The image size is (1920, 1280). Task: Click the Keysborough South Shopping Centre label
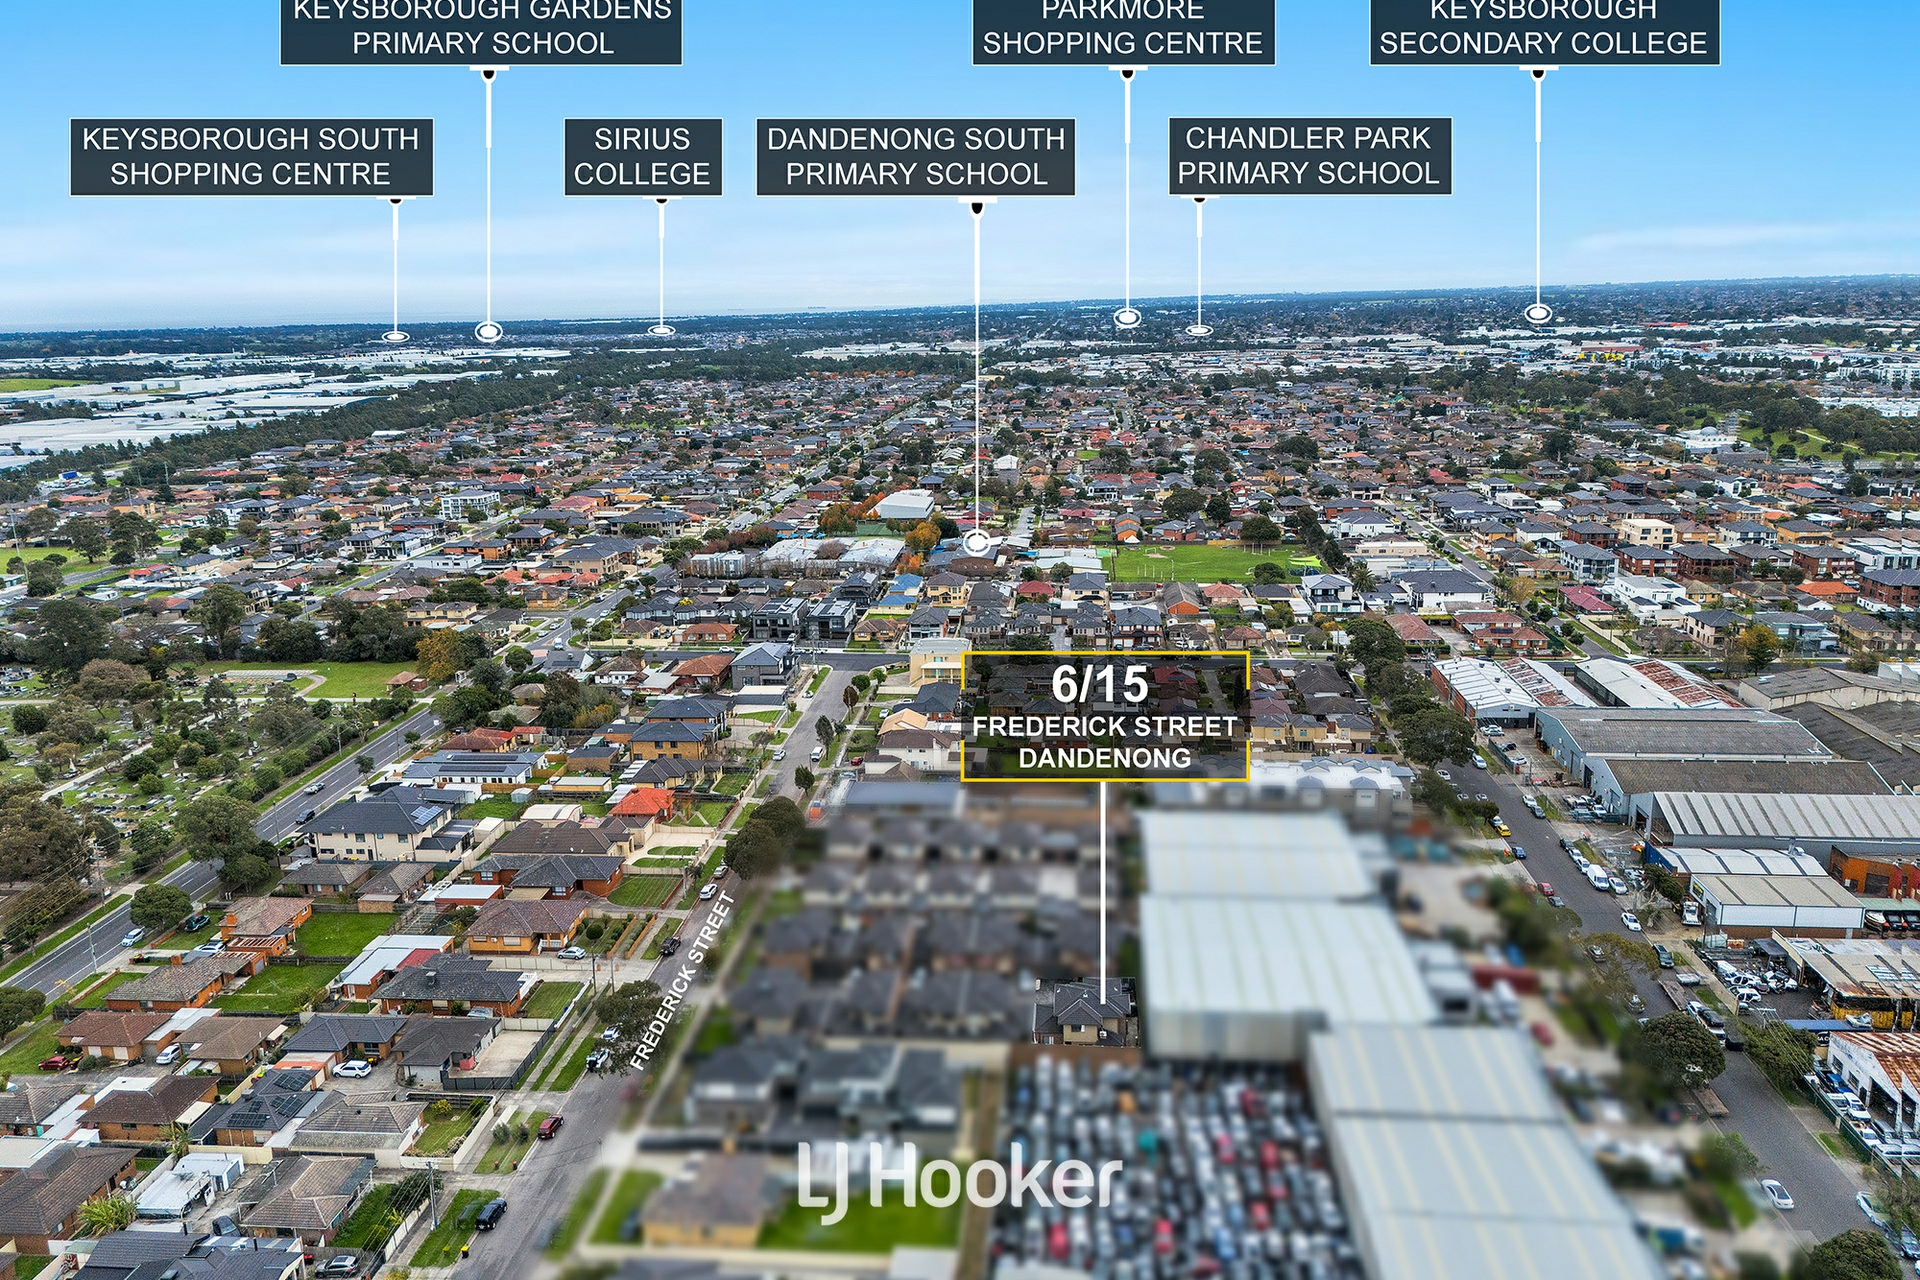(x=251, y=157)
